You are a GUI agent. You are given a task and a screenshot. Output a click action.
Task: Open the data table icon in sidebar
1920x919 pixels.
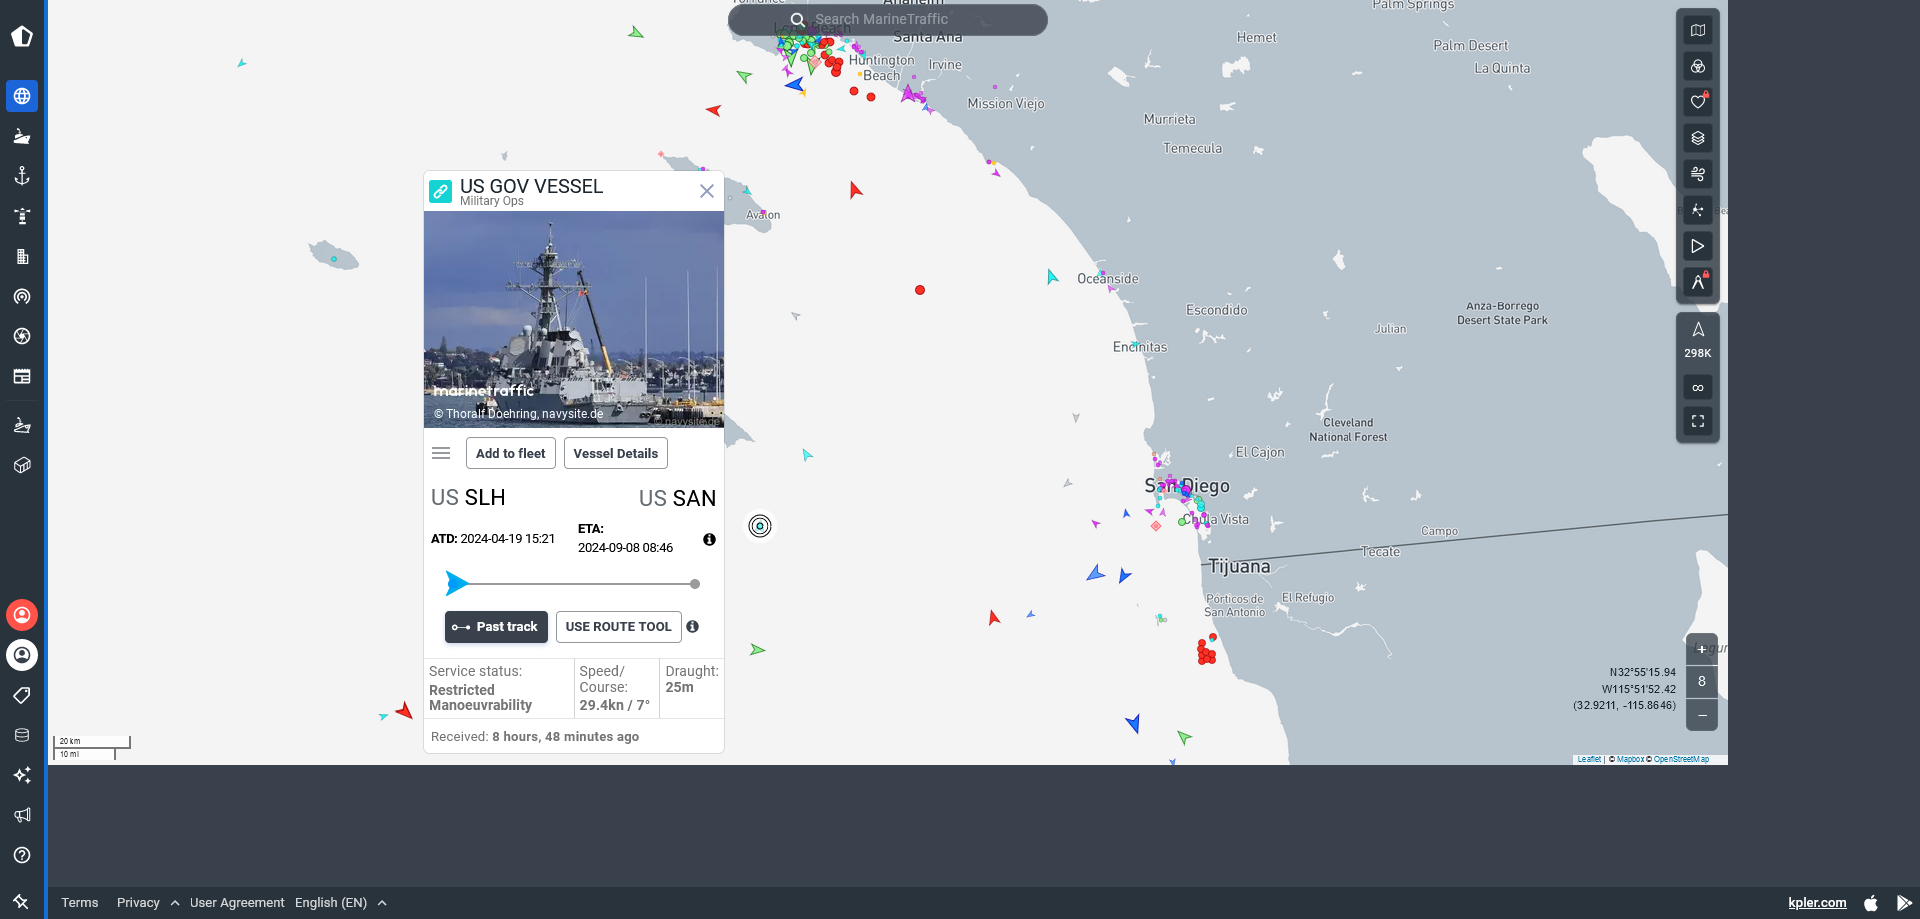pos(22,376)
